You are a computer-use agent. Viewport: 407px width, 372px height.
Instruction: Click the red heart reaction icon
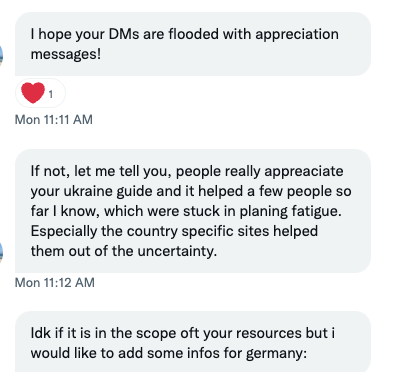pos(33,92)
